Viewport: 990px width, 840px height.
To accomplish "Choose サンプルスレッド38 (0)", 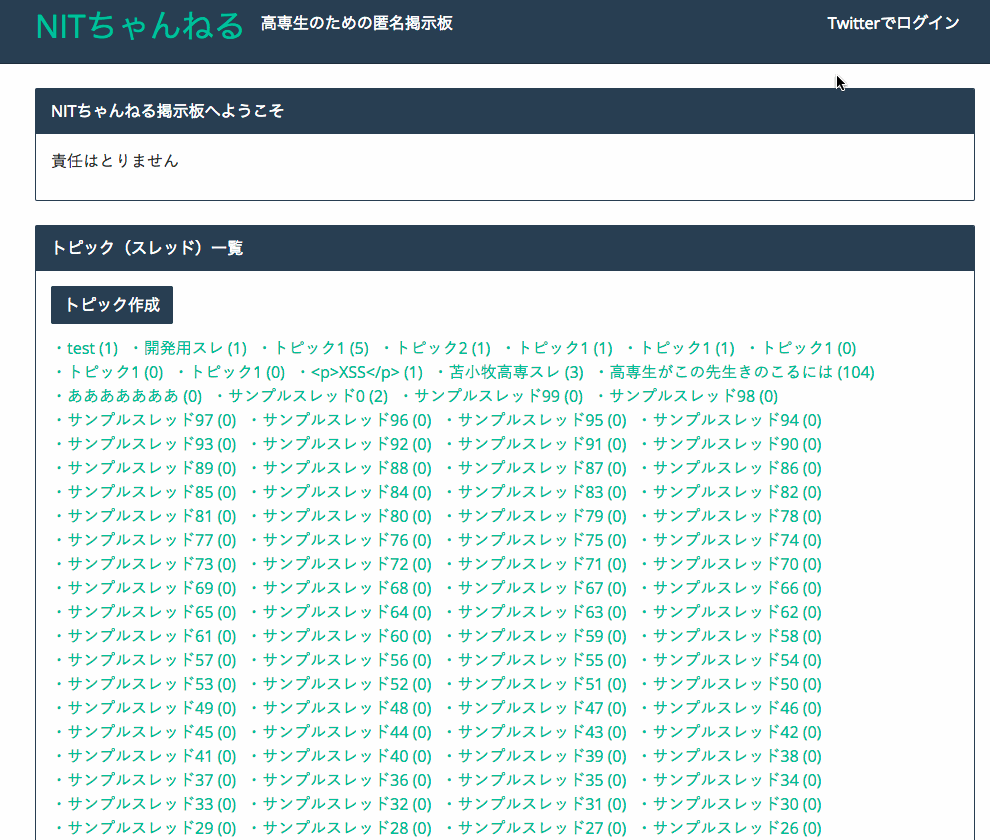I will (x=737, y=756).
